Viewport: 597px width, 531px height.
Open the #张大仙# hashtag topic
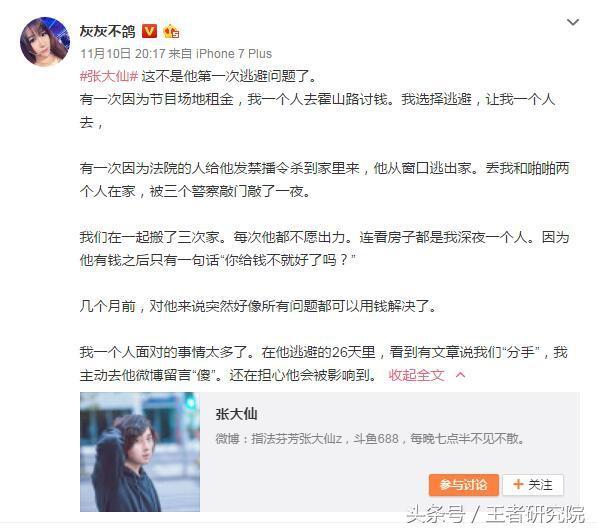[x=109, y=77]
